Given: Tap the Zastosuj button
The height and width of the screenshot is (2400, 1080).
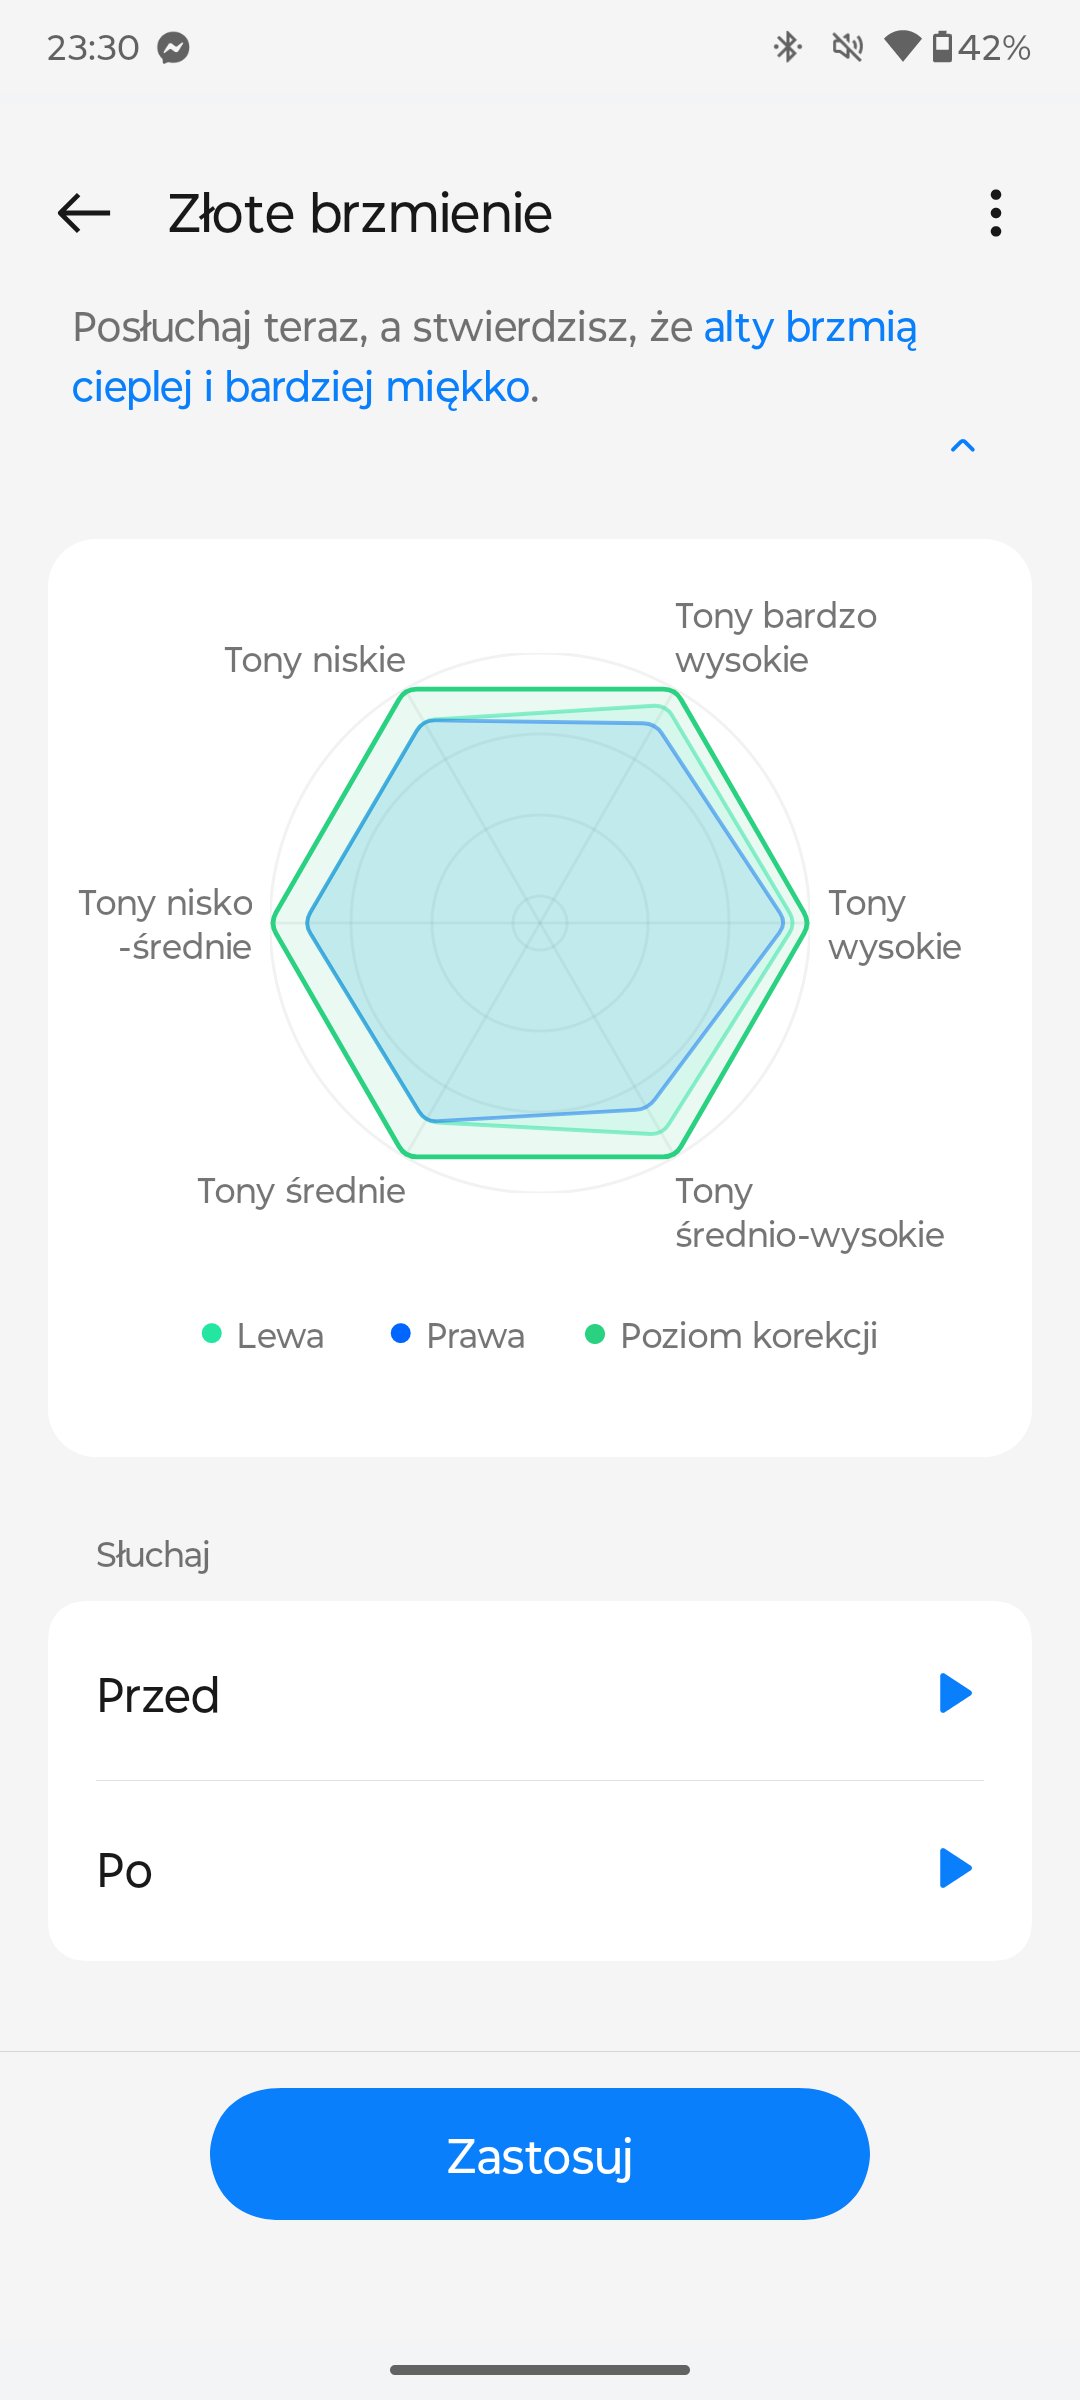Looking at the screenshot, I should 540,2154.
